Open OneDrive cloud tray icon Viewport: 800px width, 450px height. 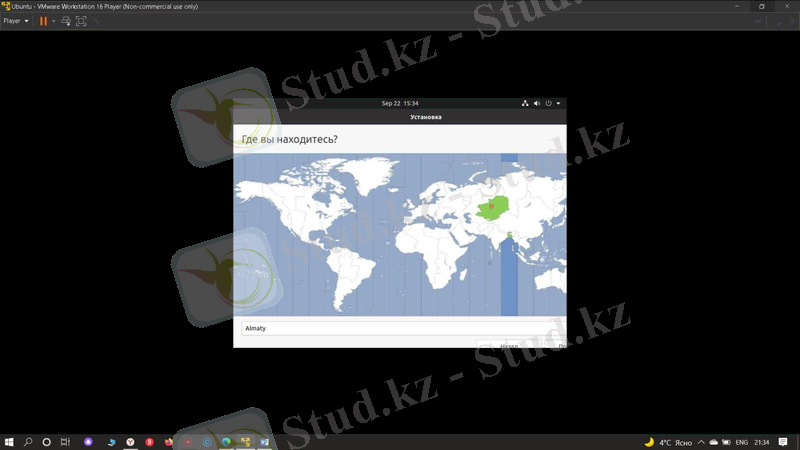click(714, 442)
